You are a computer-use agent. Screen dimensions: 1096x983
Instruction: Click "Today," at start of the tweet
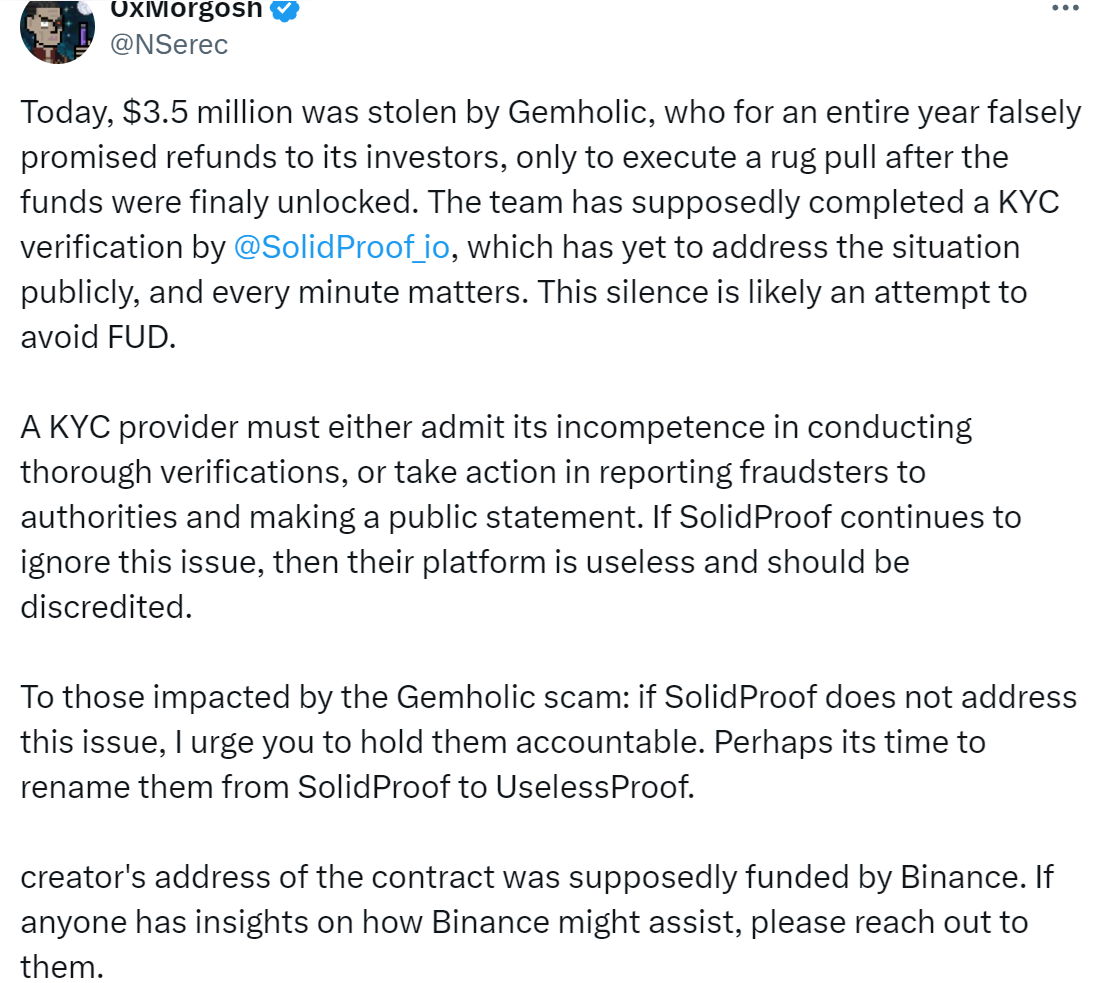pos(66,112)
